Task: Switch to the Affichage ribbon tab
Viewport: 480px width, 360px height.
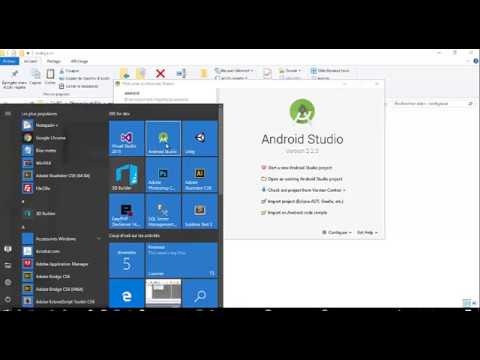Action: pyautogui.click(x=79, y=61)
